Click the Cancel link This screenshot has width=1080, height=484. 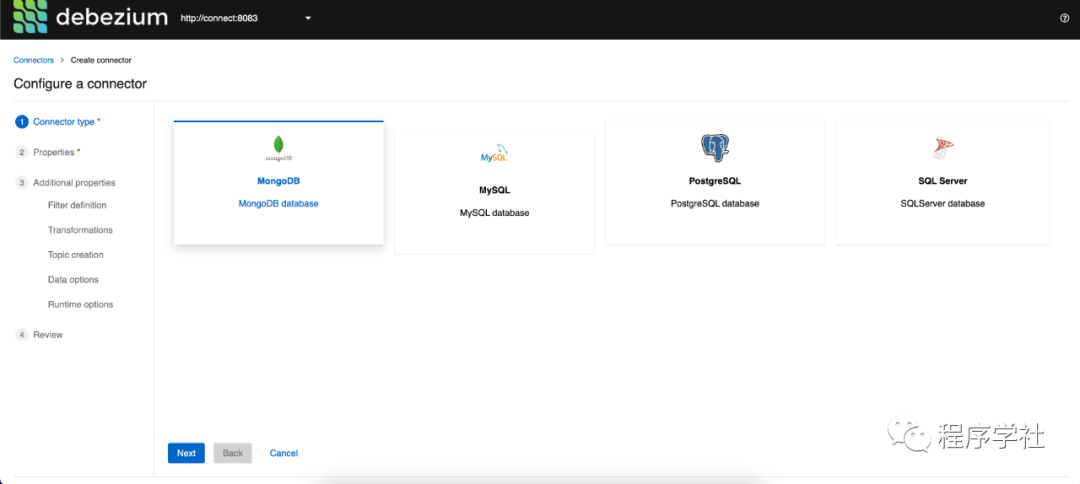284,453
